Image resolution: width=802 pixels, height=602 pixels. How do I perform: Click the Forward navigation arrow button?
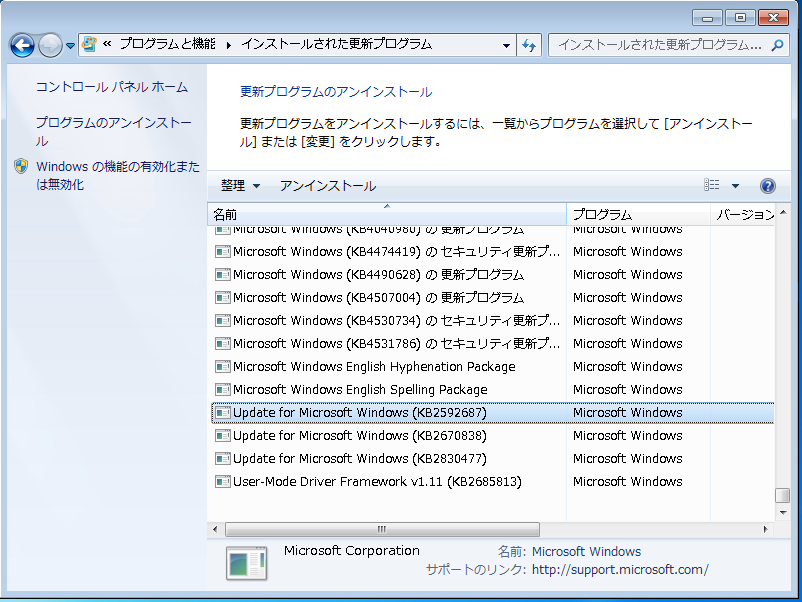(50, 45)
